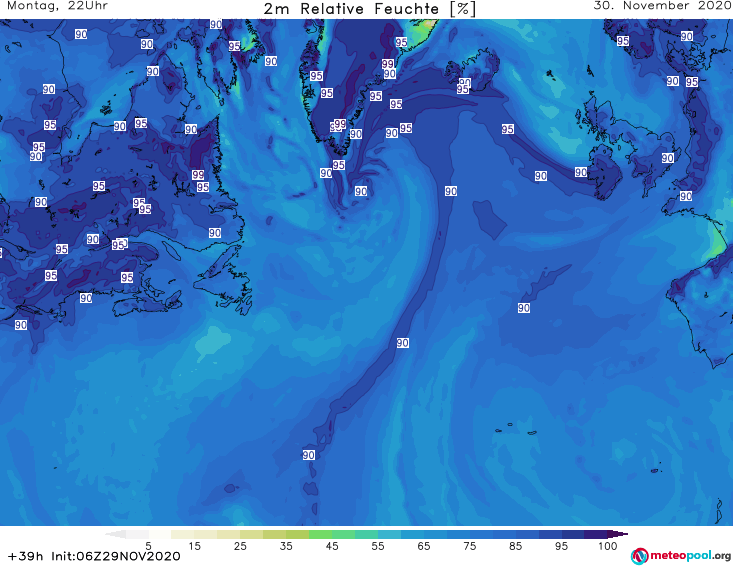The image size is (733, 566).
Task: Click the legend value "5"
Action: click(148, 546)
